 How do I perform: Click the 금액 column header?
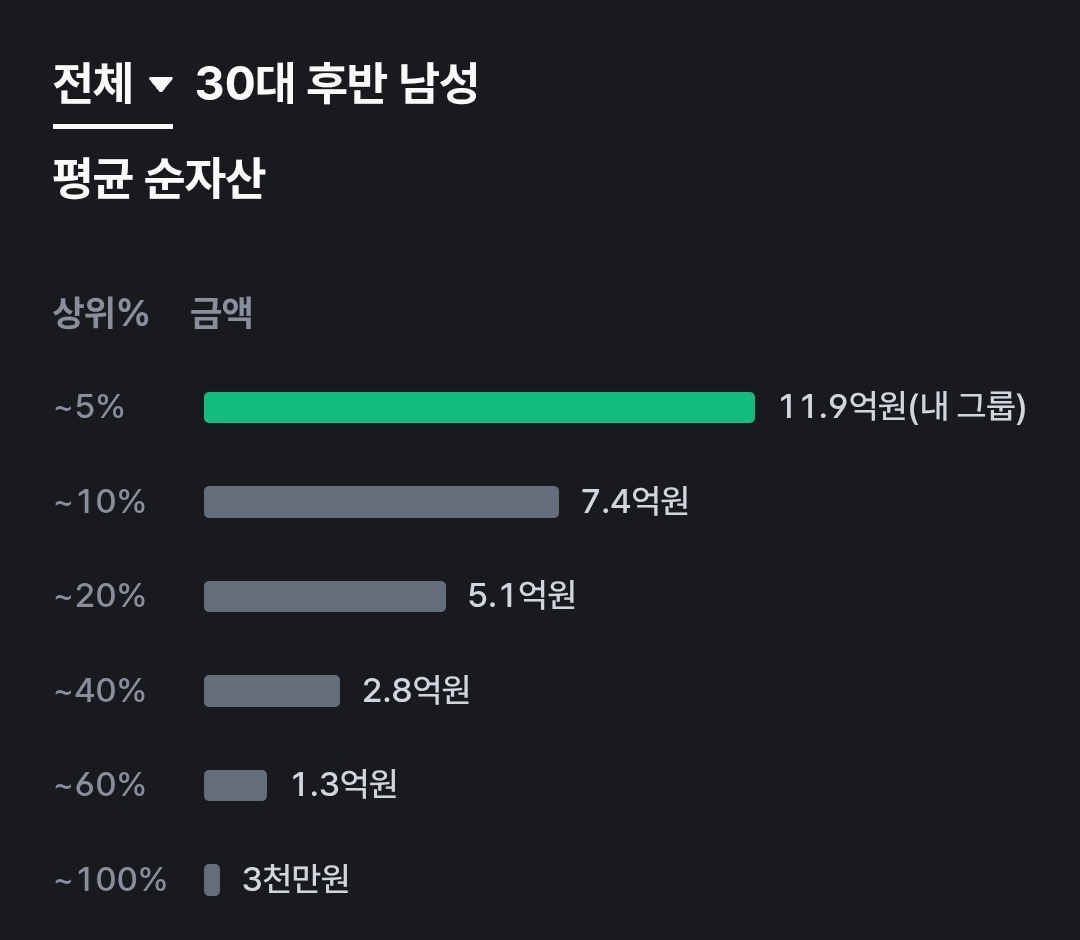click(x=221, y=314)
